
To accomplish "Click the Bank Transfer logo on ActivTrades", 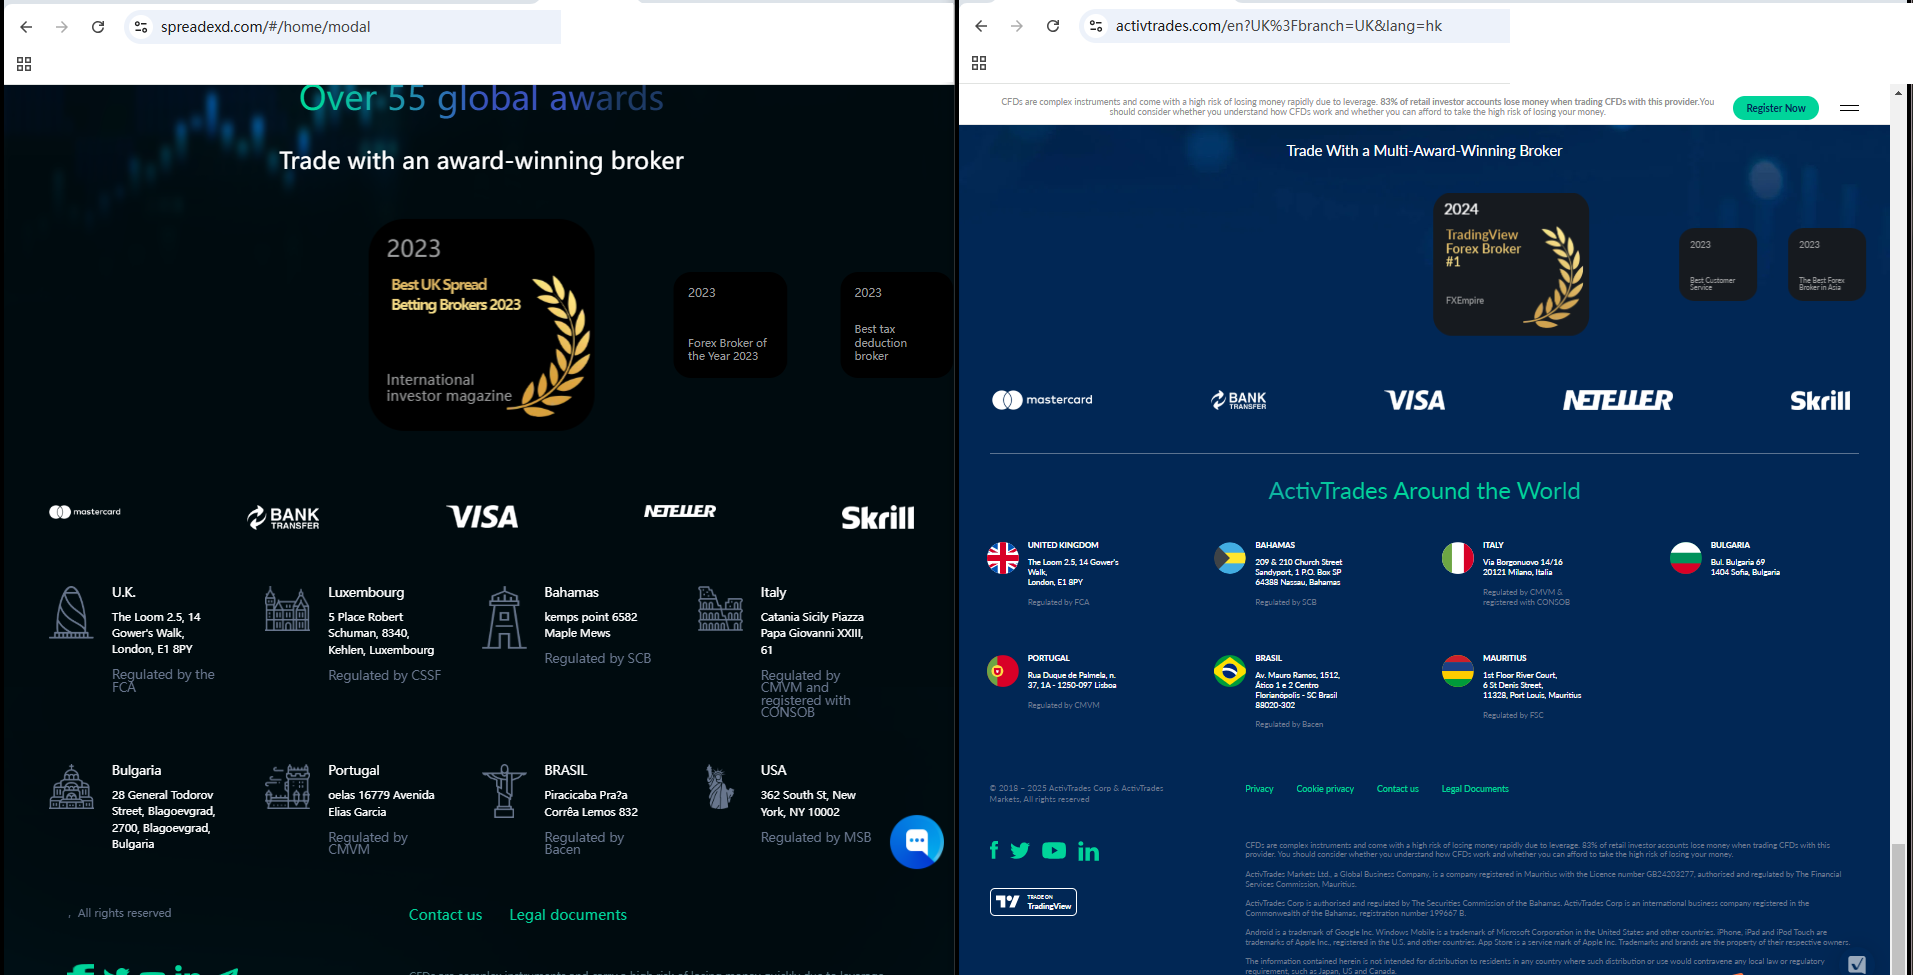I will pyautogui.click(x=1239, y=400).
